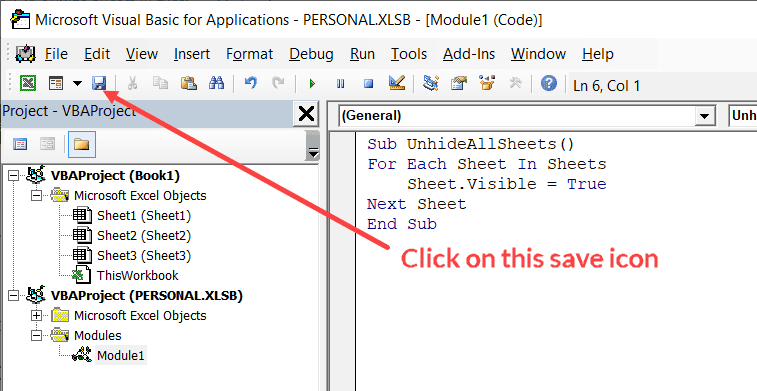Open the Format menu

(250, 54)
